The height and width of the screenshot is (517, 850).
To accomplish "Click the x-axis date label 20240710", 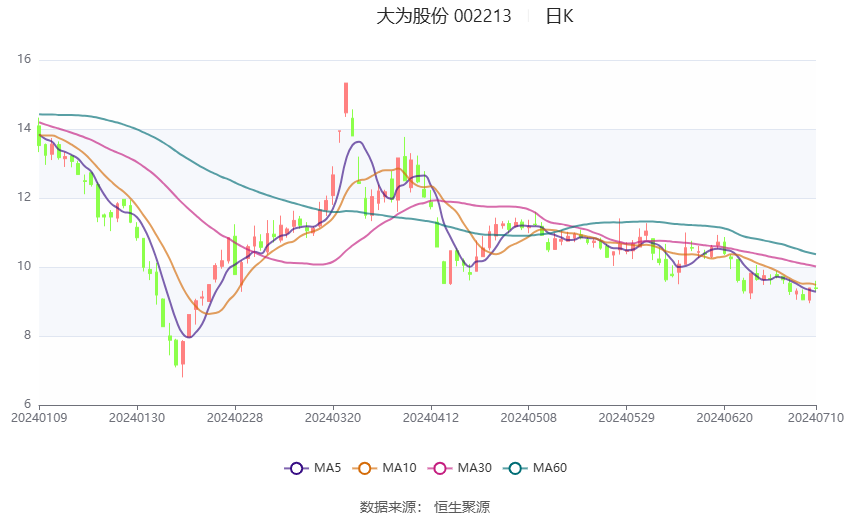I will click(x=816, y=418).
